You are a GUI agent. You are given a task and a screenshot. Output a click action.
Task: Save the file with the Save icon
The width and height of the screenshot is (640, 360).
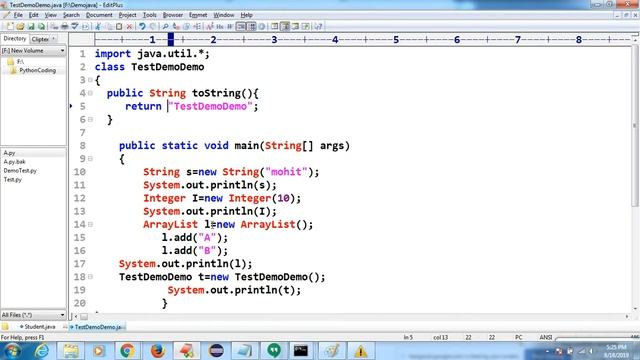click(x=31, y=27)
